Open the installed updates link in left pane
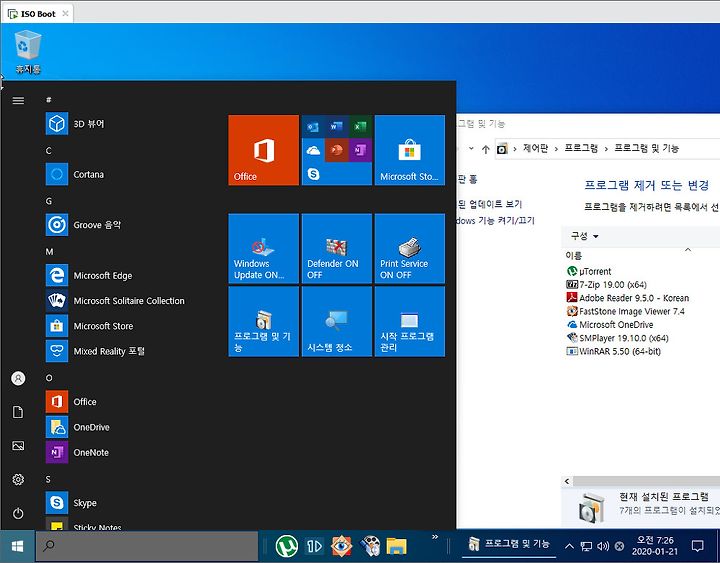This screenshot has width=720, height=563. coord(489,204)
